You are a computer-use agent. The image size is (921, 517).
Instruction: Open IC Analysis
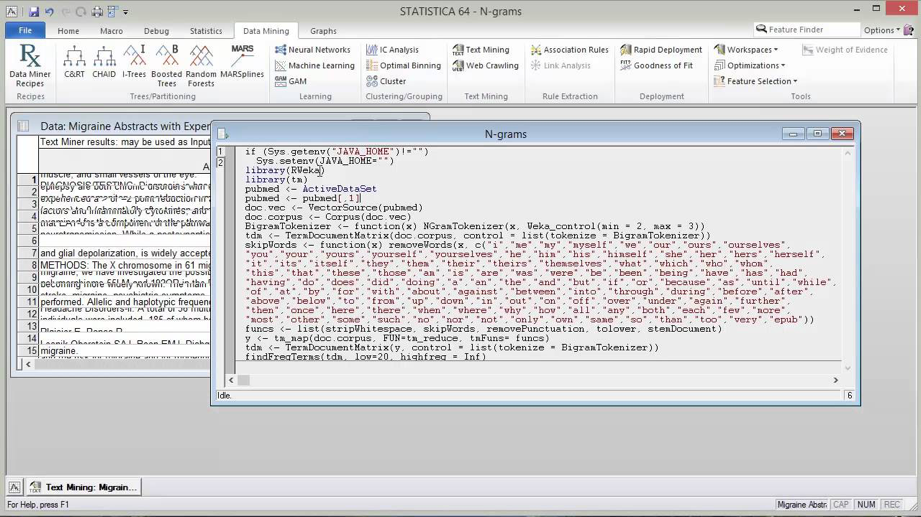[x=392, y=50]
